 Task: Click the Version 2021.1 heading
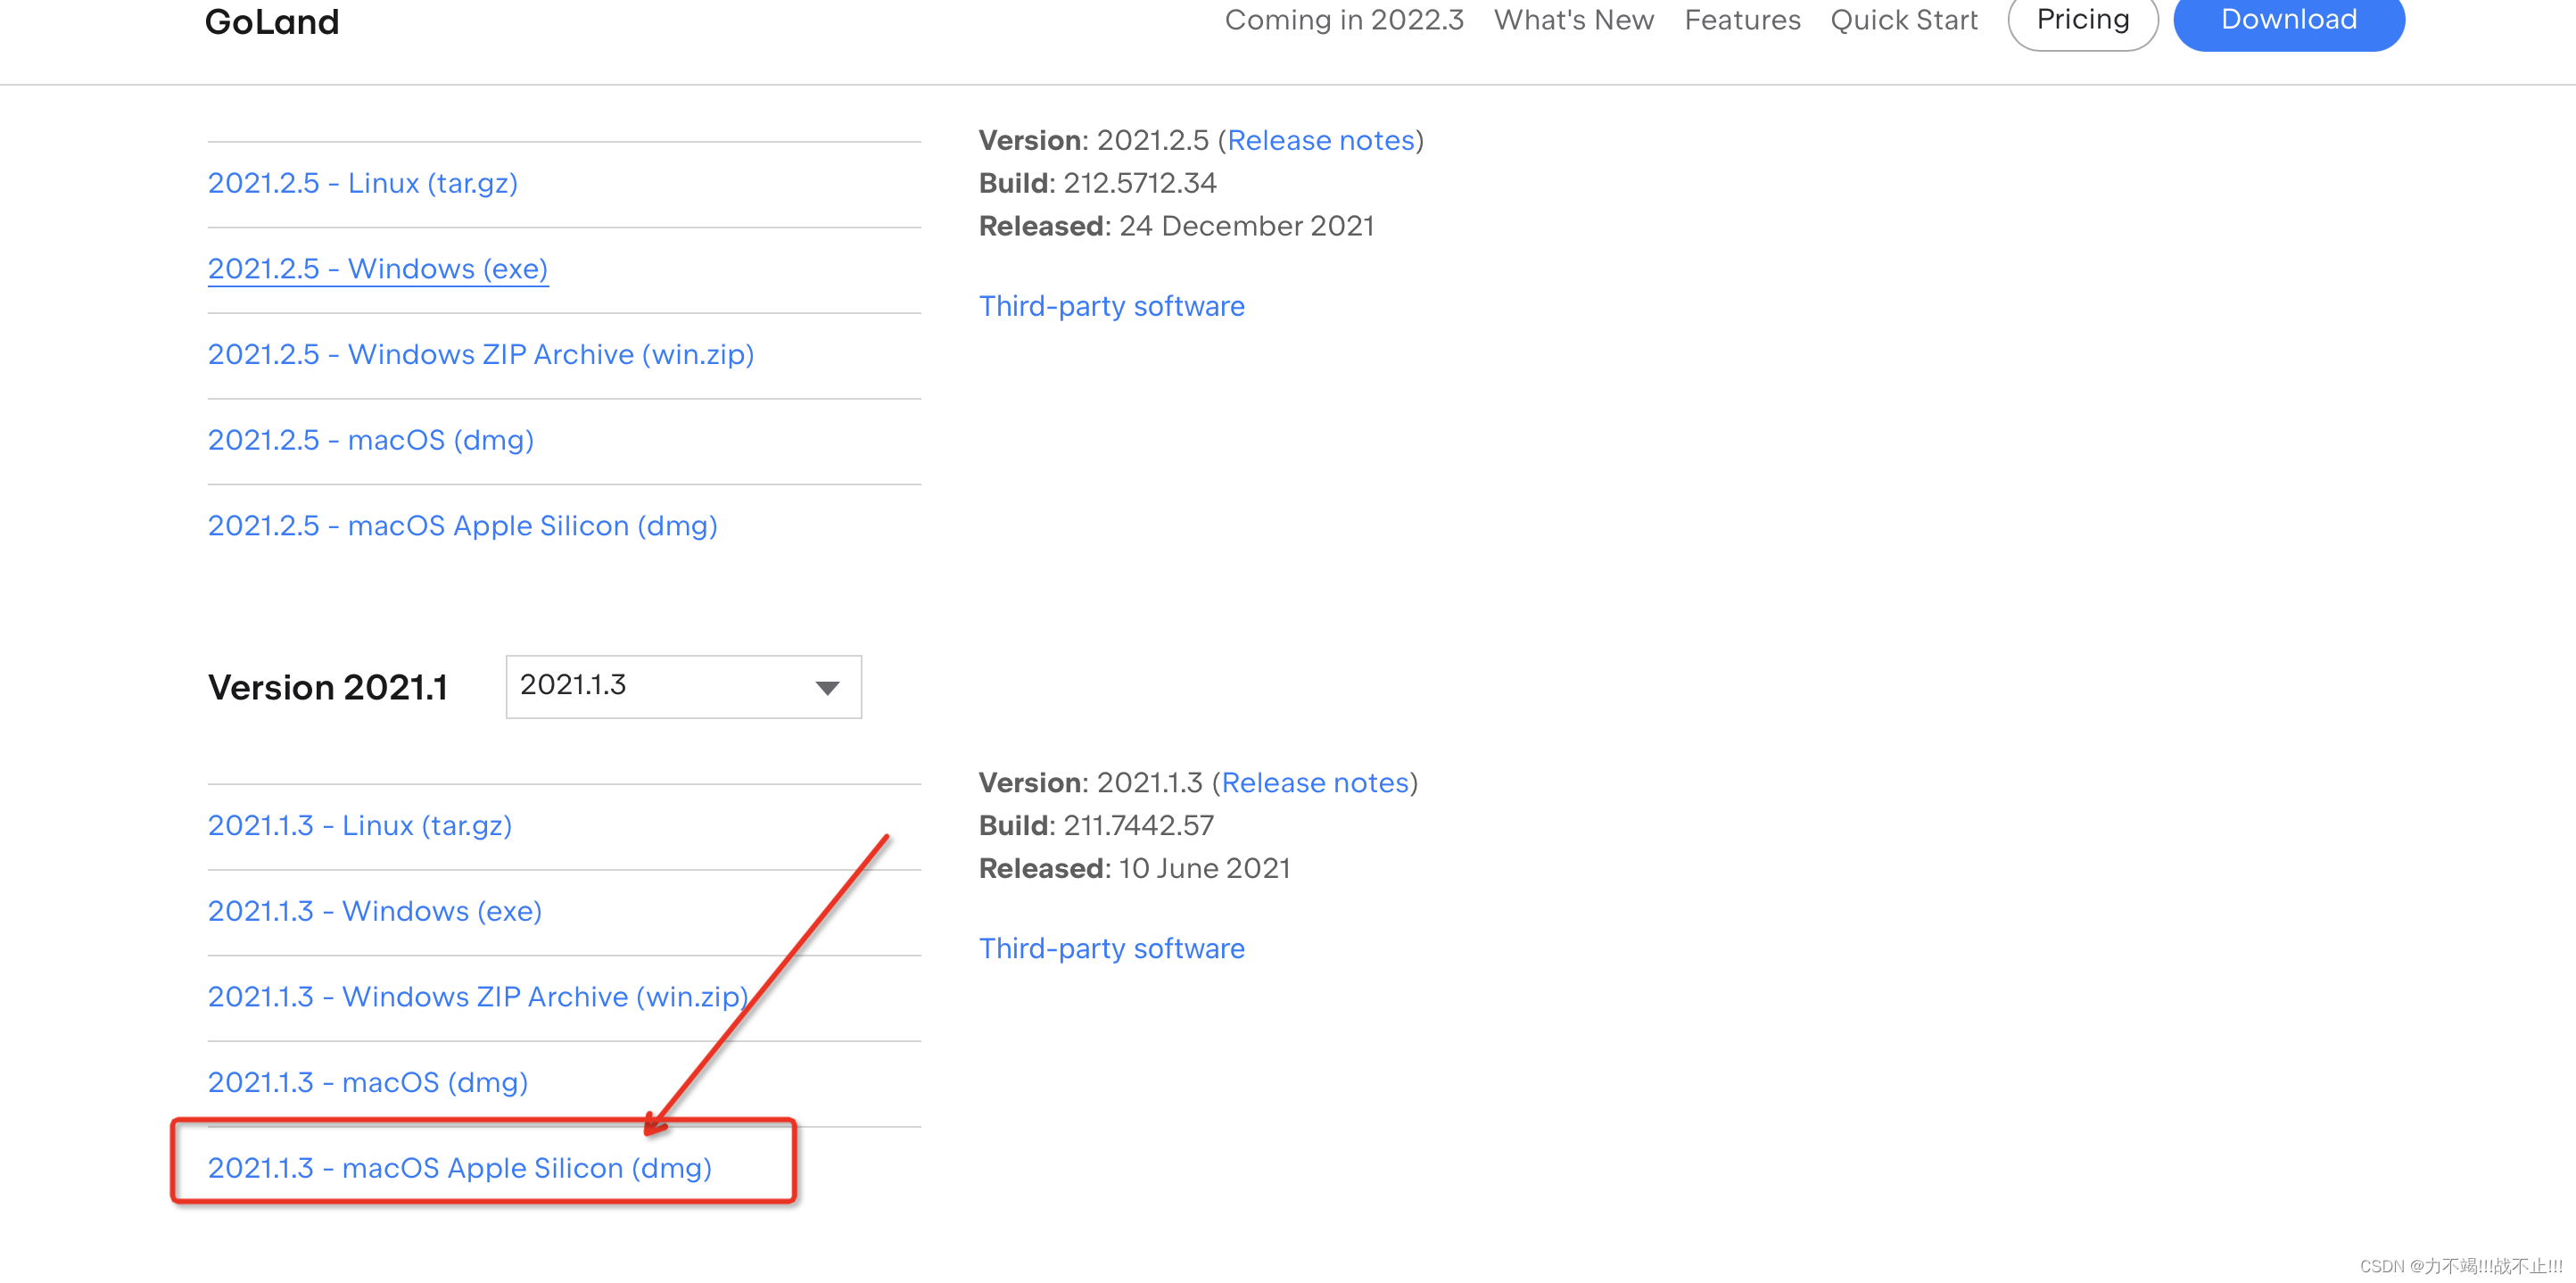327,687
